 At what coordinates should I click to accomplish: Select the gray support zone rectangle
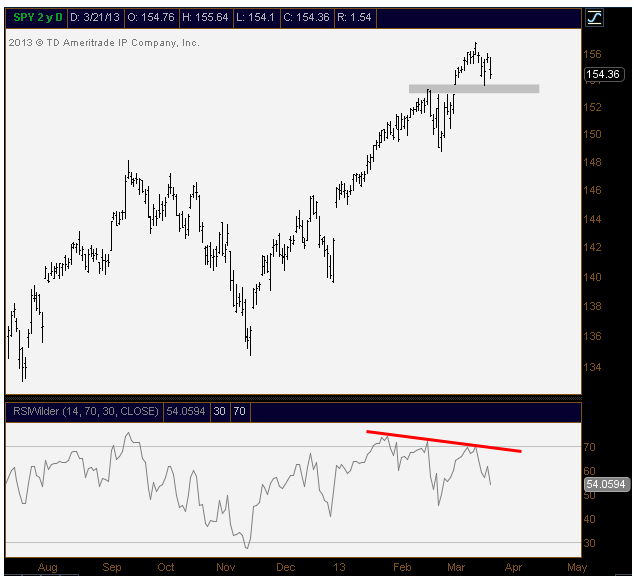[474, 89]
